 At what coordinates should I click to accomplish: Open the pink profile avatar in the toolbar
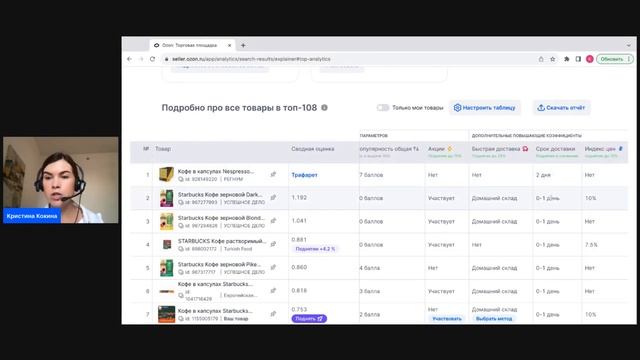pos(589,59)
